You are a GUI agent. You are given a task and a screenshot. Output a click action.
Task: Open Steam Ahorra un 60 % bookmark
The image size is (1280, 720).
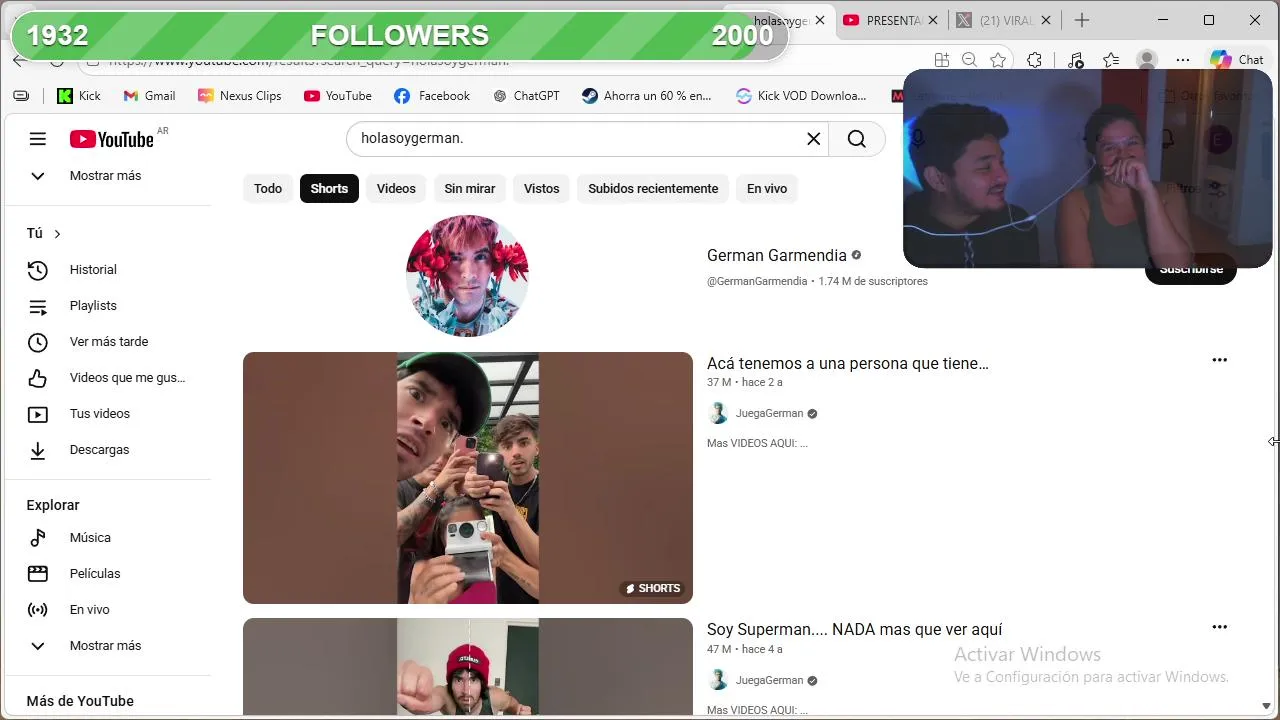[x=647, y=96]
